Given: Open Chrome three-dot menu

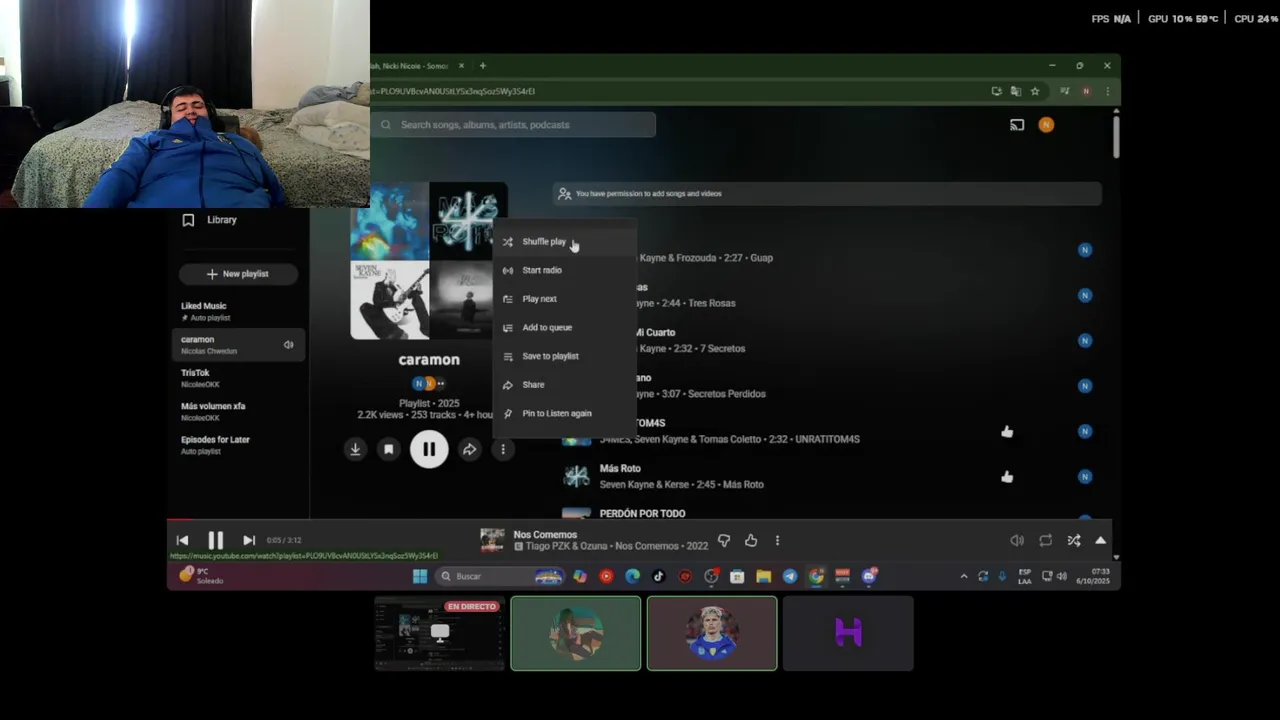Looking at the screenshot, I should (x=1107, y=91).
